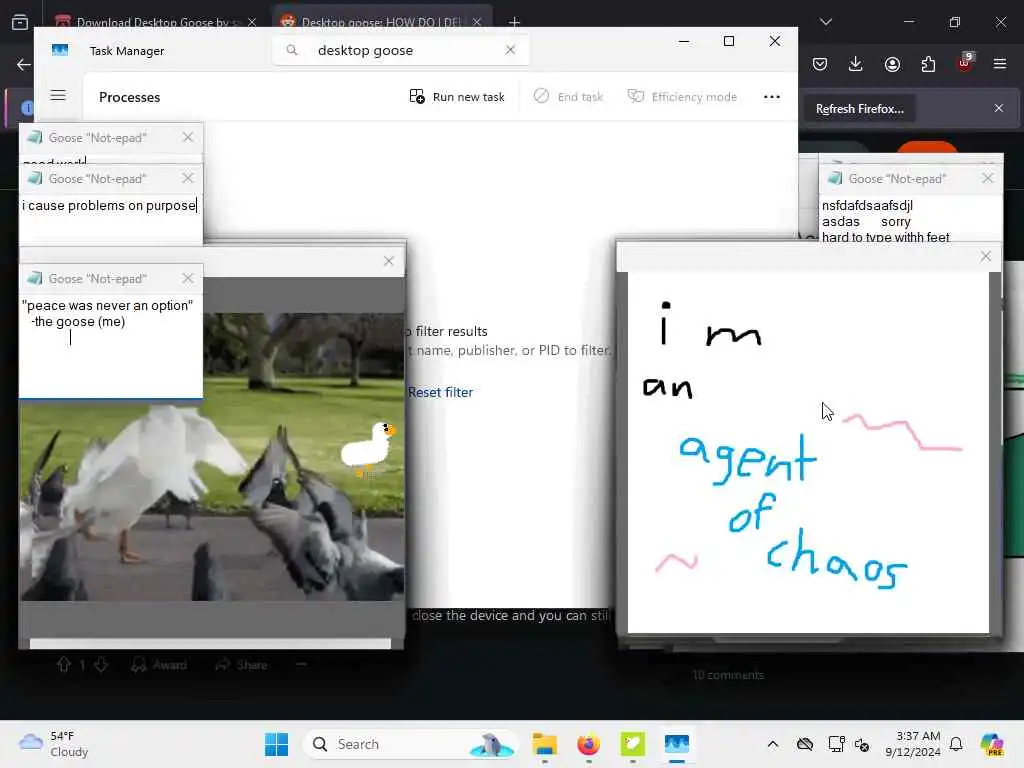Click the white desktop goose
The width and height of the screenshot is (1024, 768).
[x=368, y=447]
